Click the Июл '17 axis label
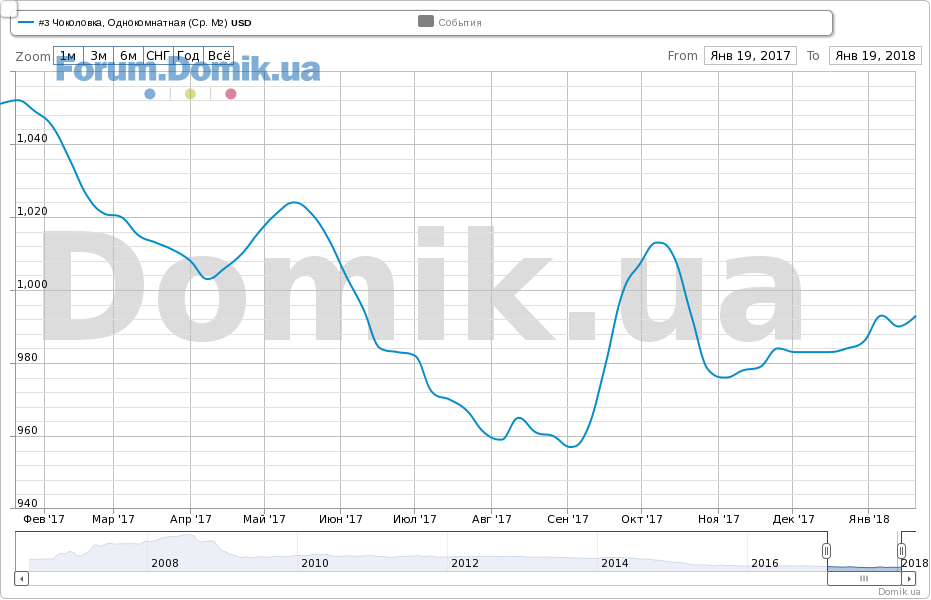This screenshot has width=931, height=600. [x=414, y=519]
